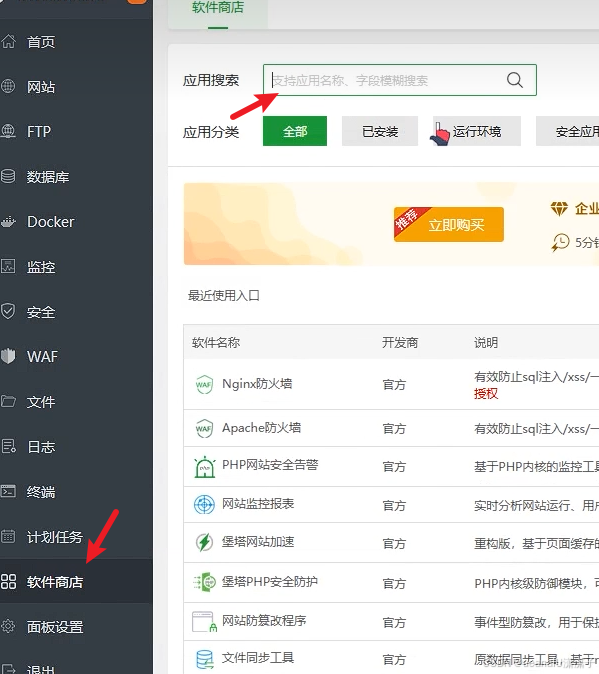This screenshot has height=674, width=599.
Task: Focus the 应用搜索 input field
Action: pyautogui.click(x=400, y=80)
